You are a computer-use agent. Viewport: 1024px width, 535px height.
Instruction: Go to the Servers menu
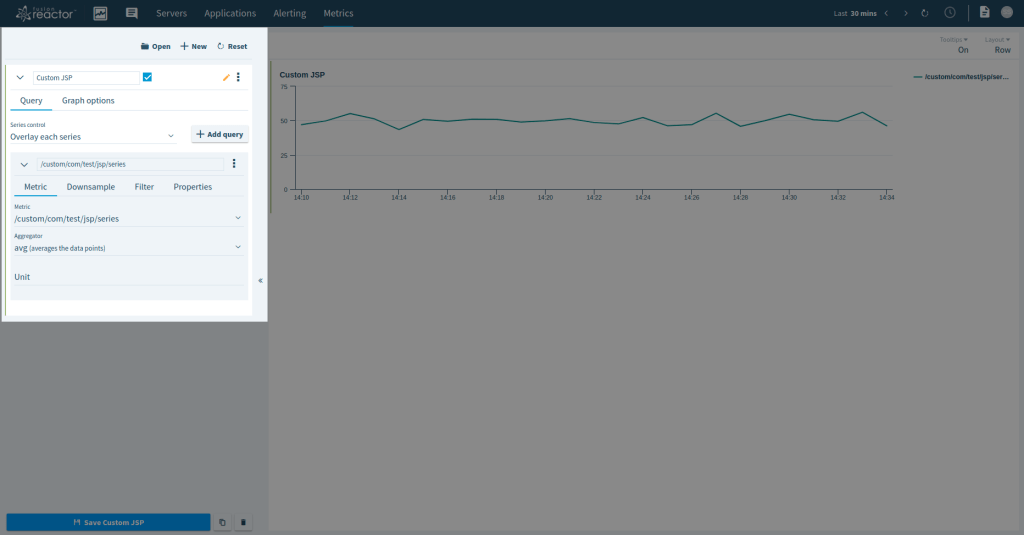(171, 13)
